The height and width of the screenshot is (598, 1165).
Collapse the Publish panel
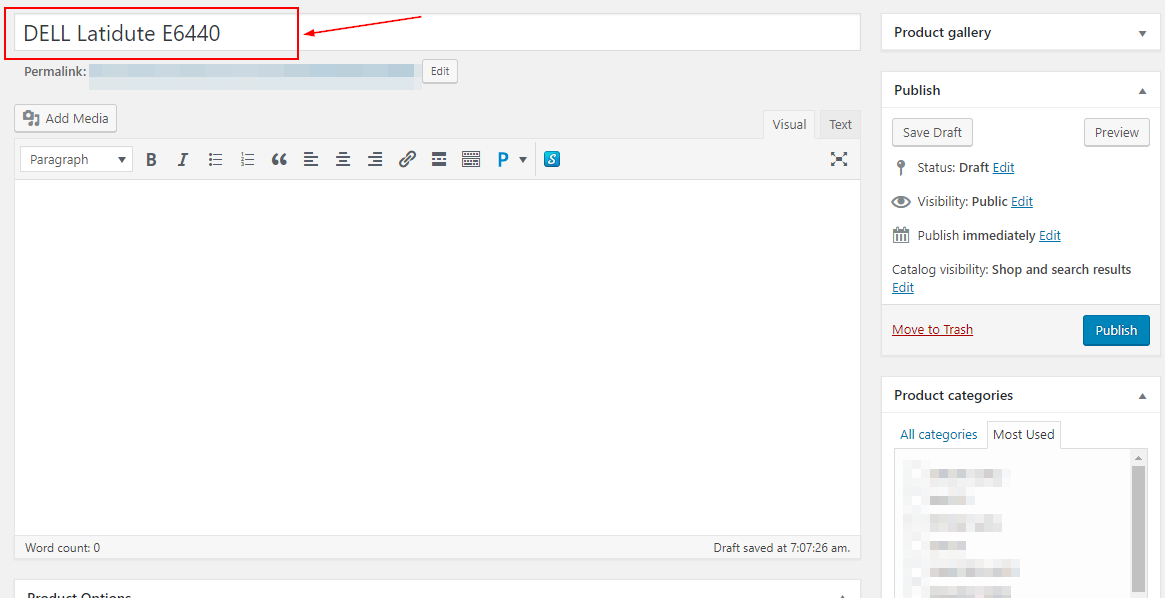[1143, 91]
